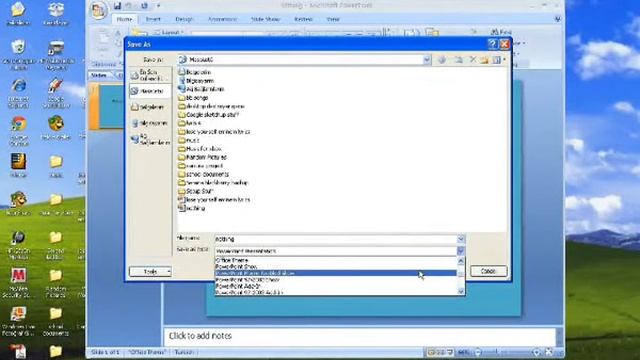Click the 'Click to add notes' pane

pos(359,336)
